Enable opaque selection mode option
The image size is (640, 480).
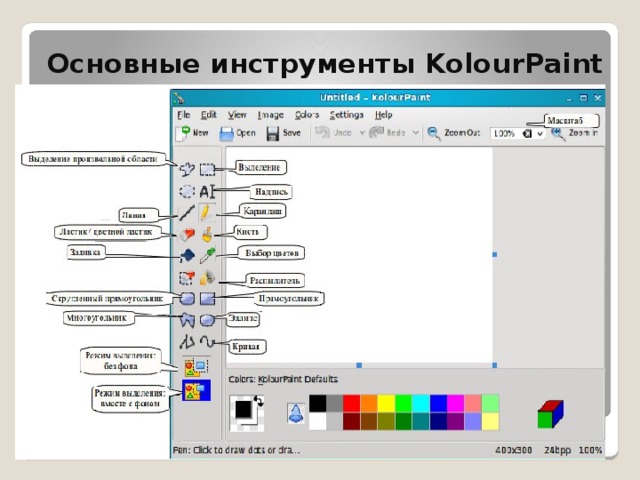coord(196,390)
